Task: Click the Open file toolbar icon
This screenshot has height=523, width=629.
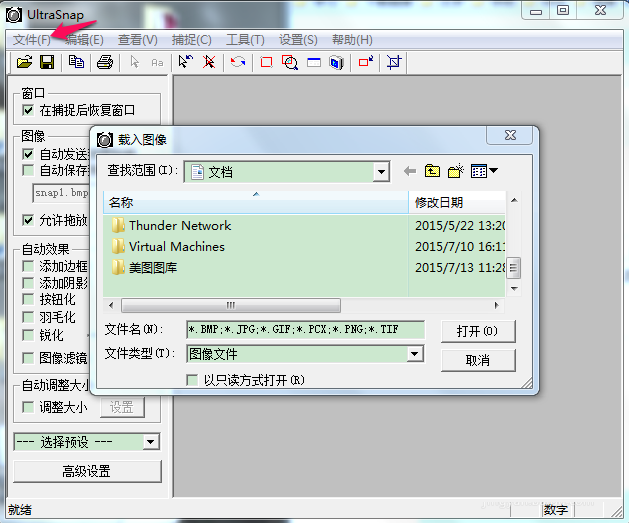Action: 24,62
